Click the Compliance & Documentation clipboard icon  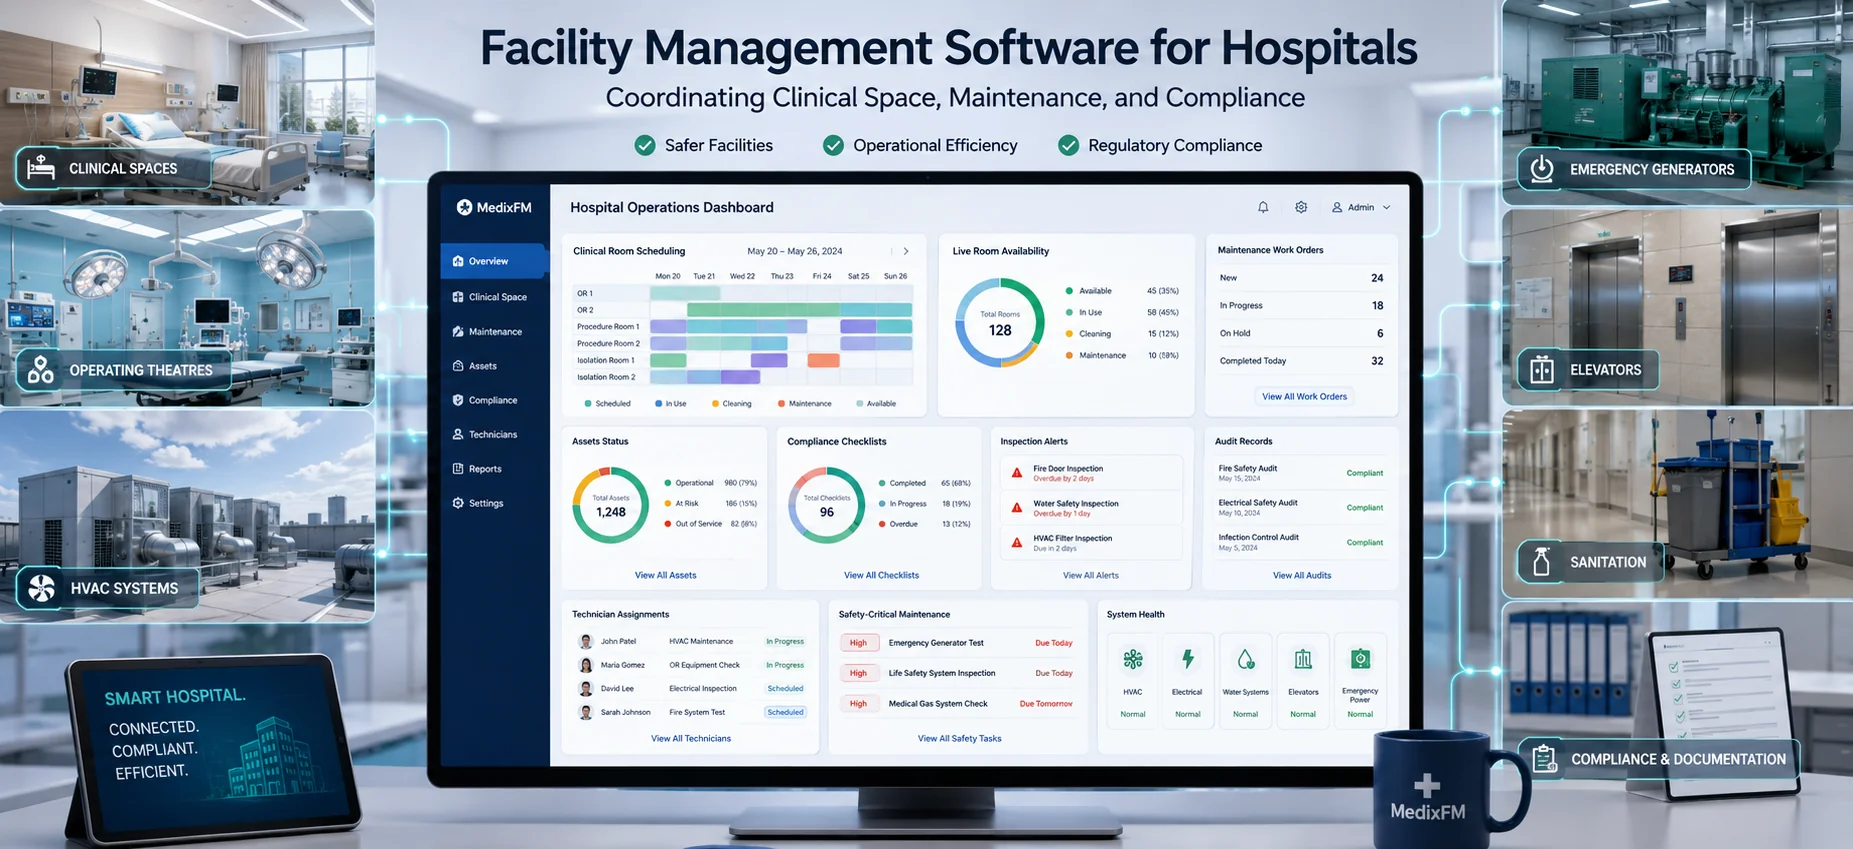[1545, 759]
